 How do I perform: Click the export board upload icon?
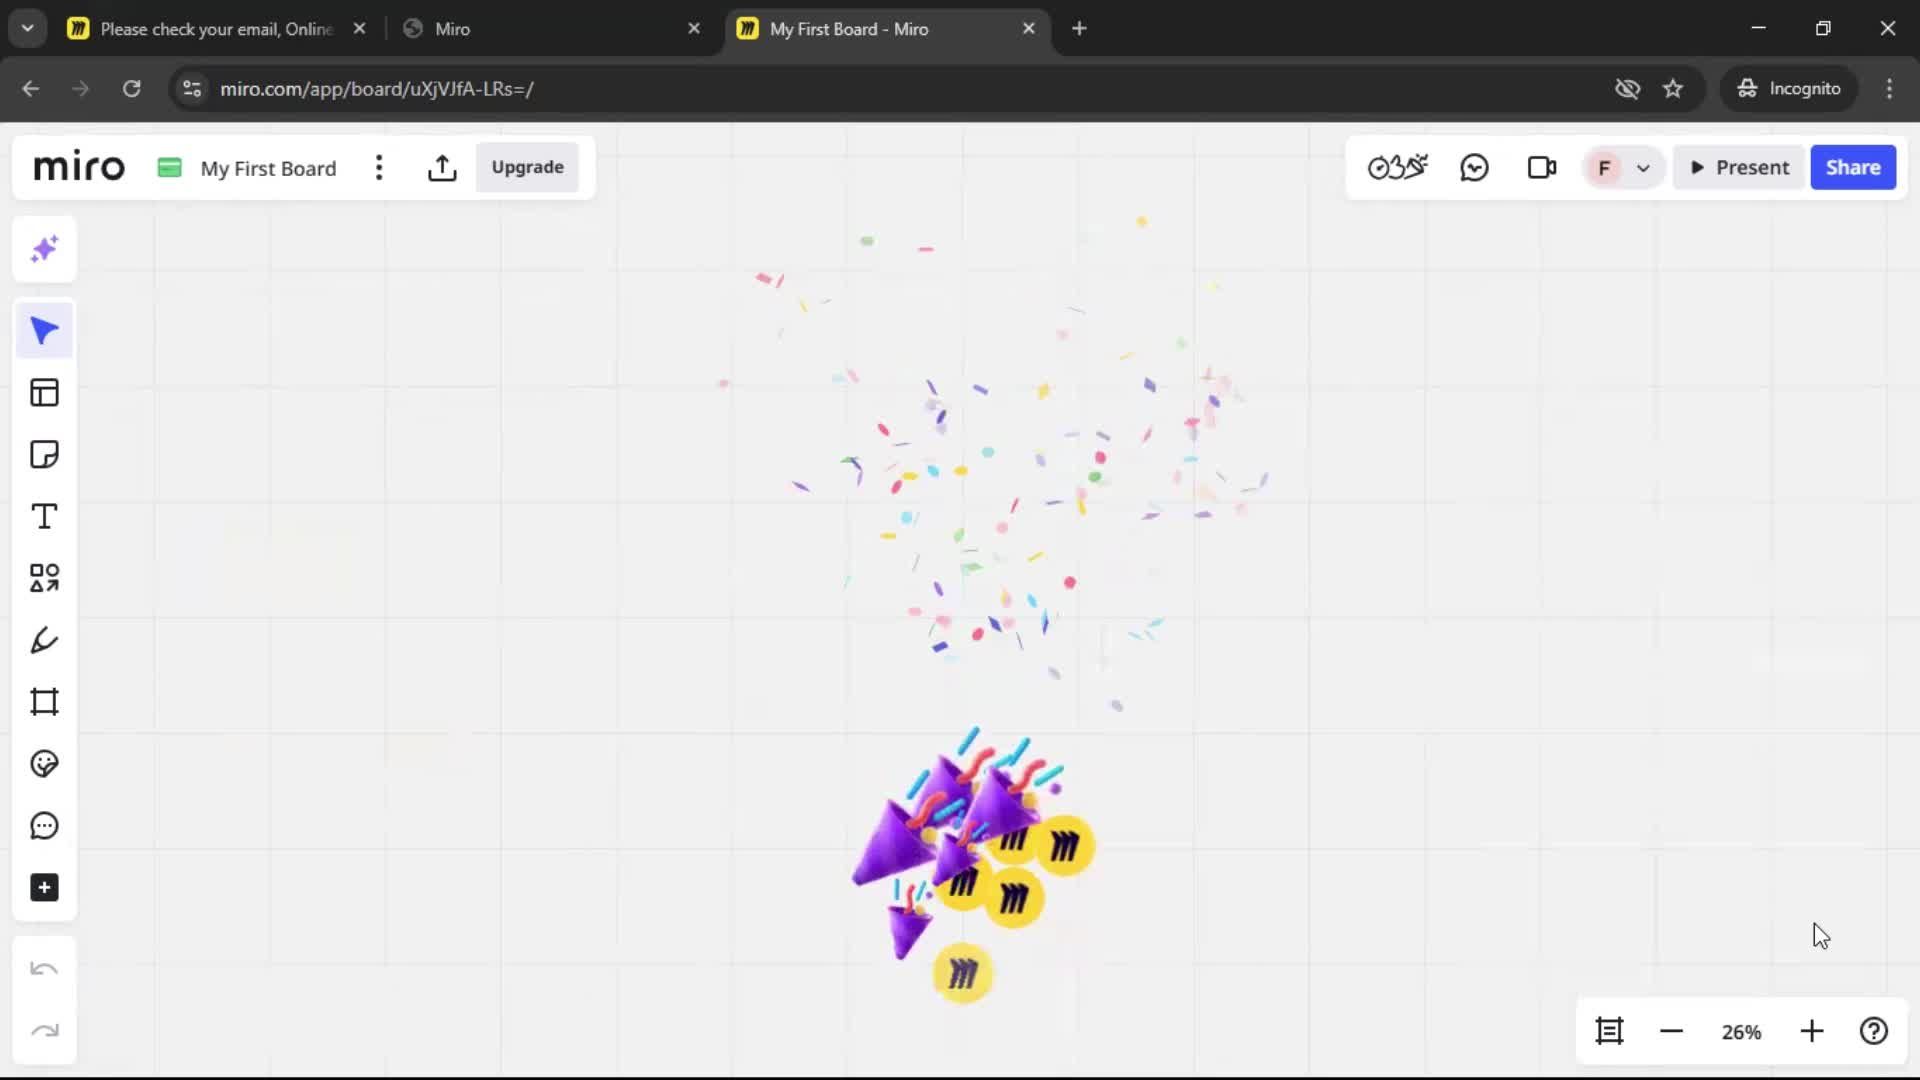point(442,167)
